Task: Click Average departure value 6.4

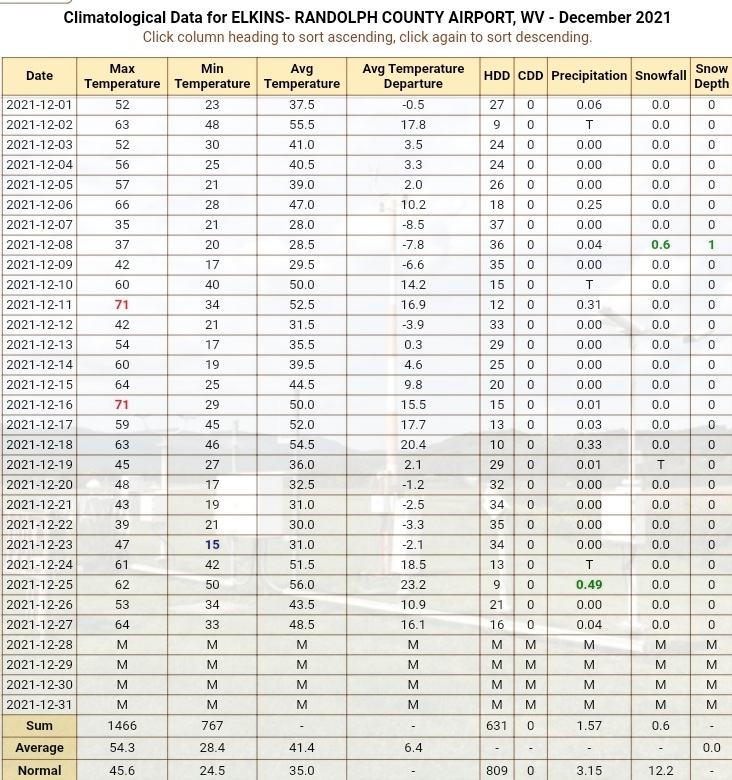Action: pyautogui.click(x=413, y=748)
